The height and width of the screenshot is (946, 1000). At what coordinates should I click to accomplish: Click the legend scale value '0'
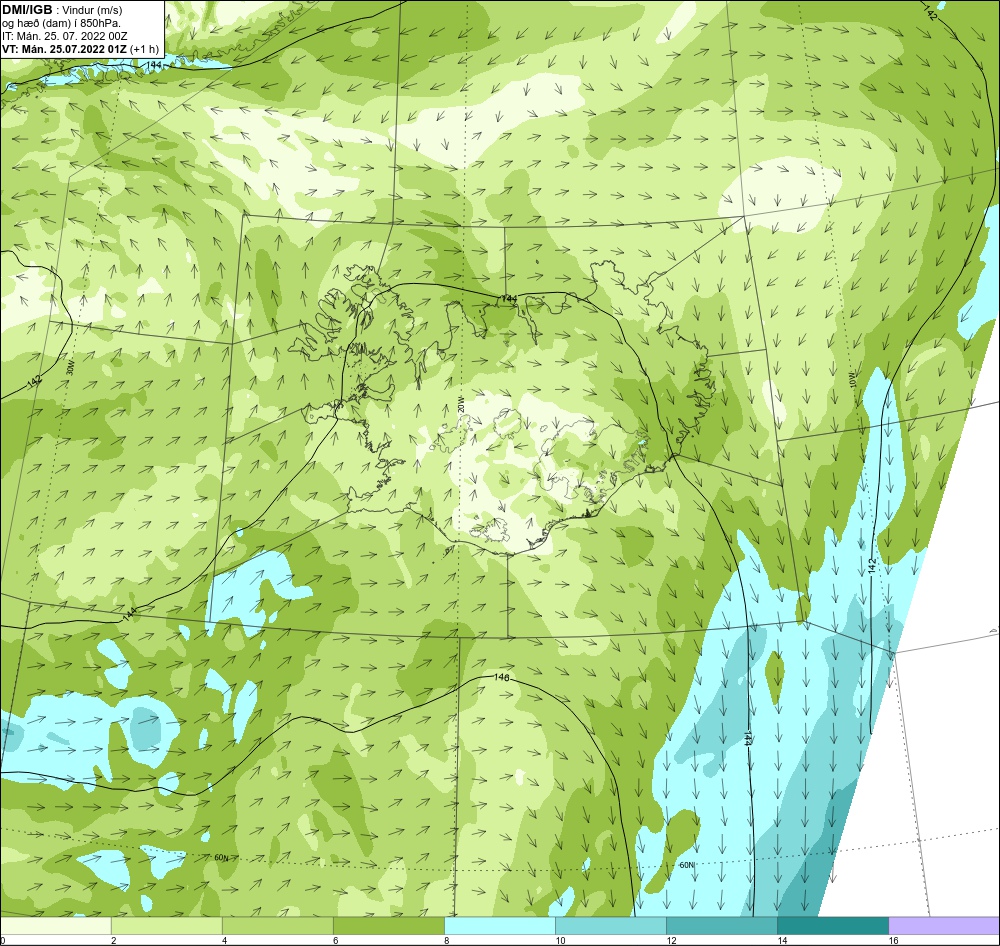click(x=3, y=940)
